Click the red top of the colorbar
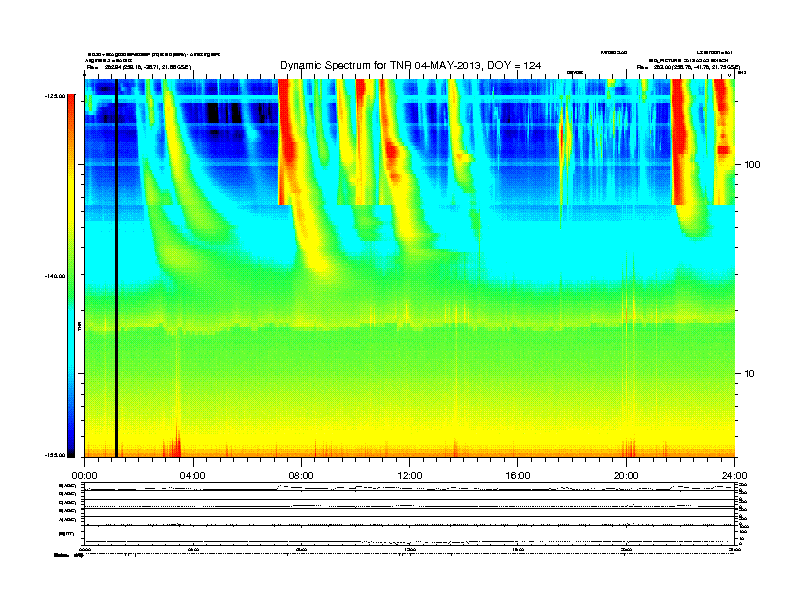This screenshot has width=792, height=612. point(71,106)
